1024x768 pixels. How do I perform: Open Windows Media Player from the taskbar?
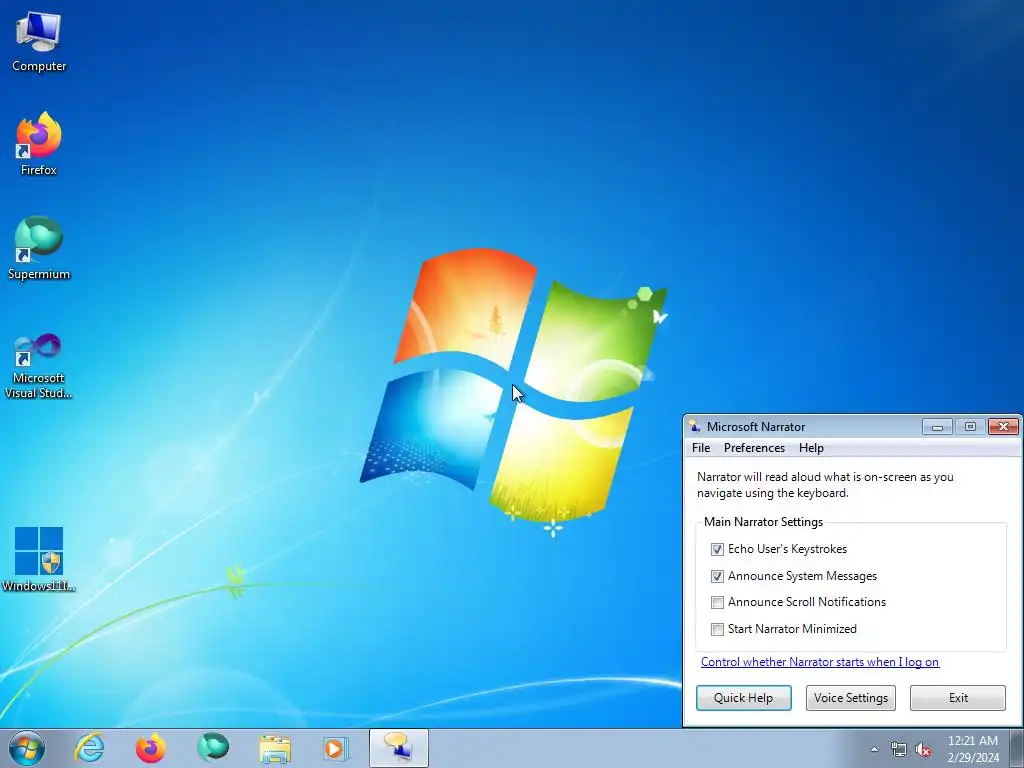click(x=336, y=748)
